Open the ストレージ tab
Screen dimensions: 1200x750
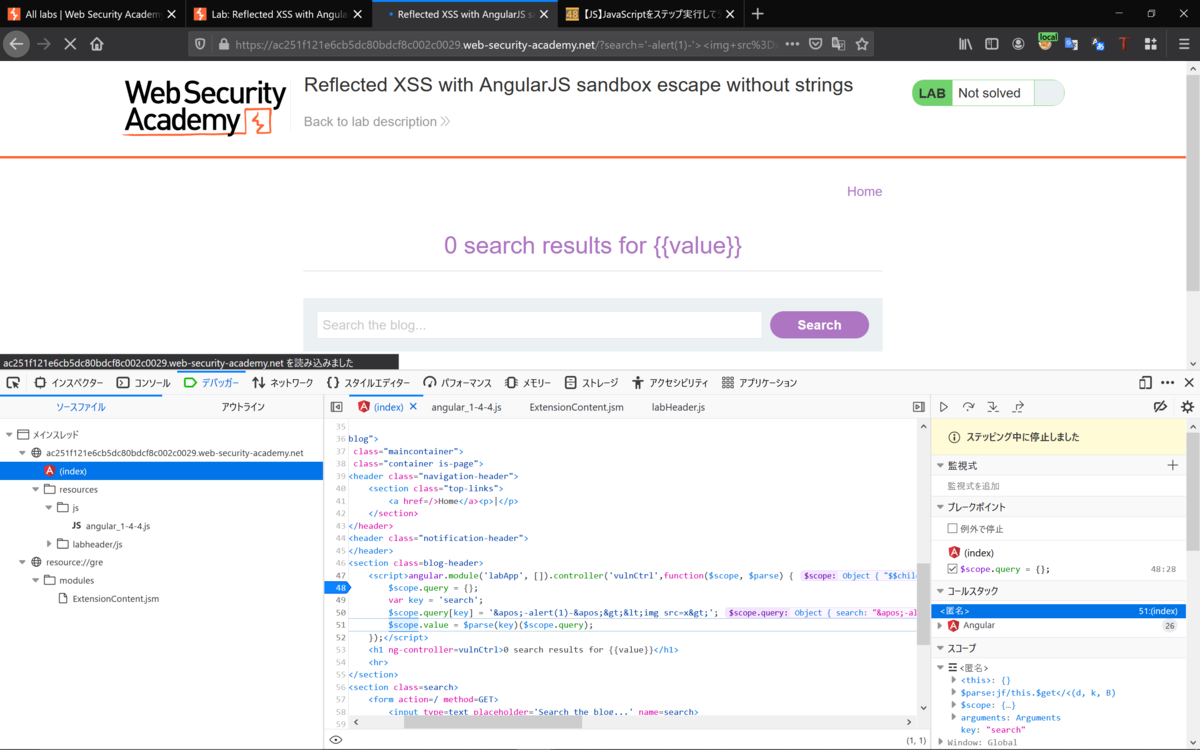tap(592, 383)
